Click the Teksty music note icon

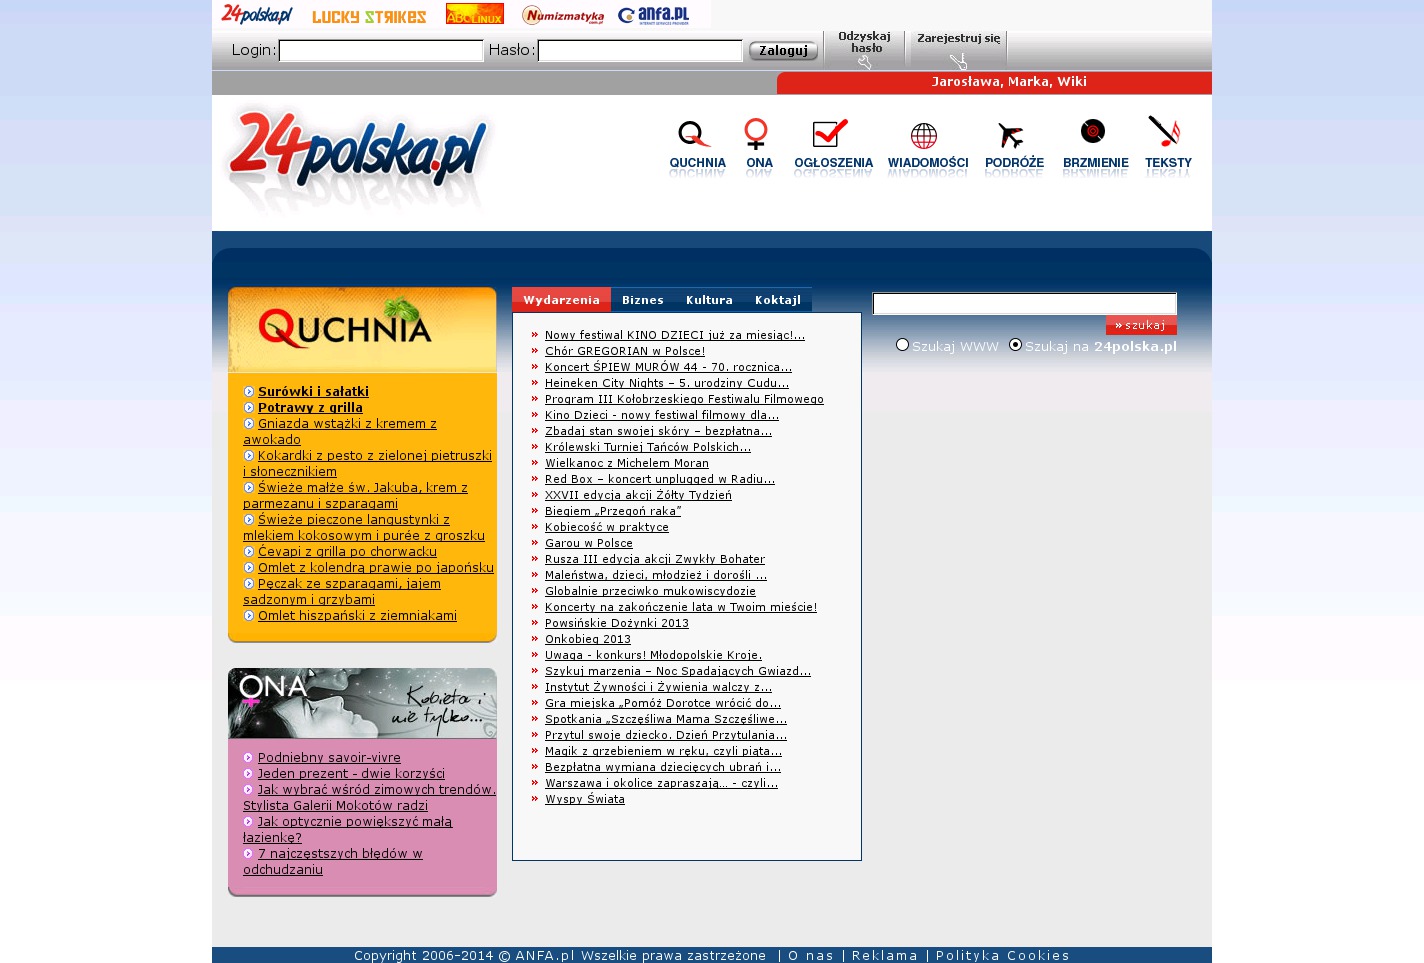click(x=1164, y=132)
